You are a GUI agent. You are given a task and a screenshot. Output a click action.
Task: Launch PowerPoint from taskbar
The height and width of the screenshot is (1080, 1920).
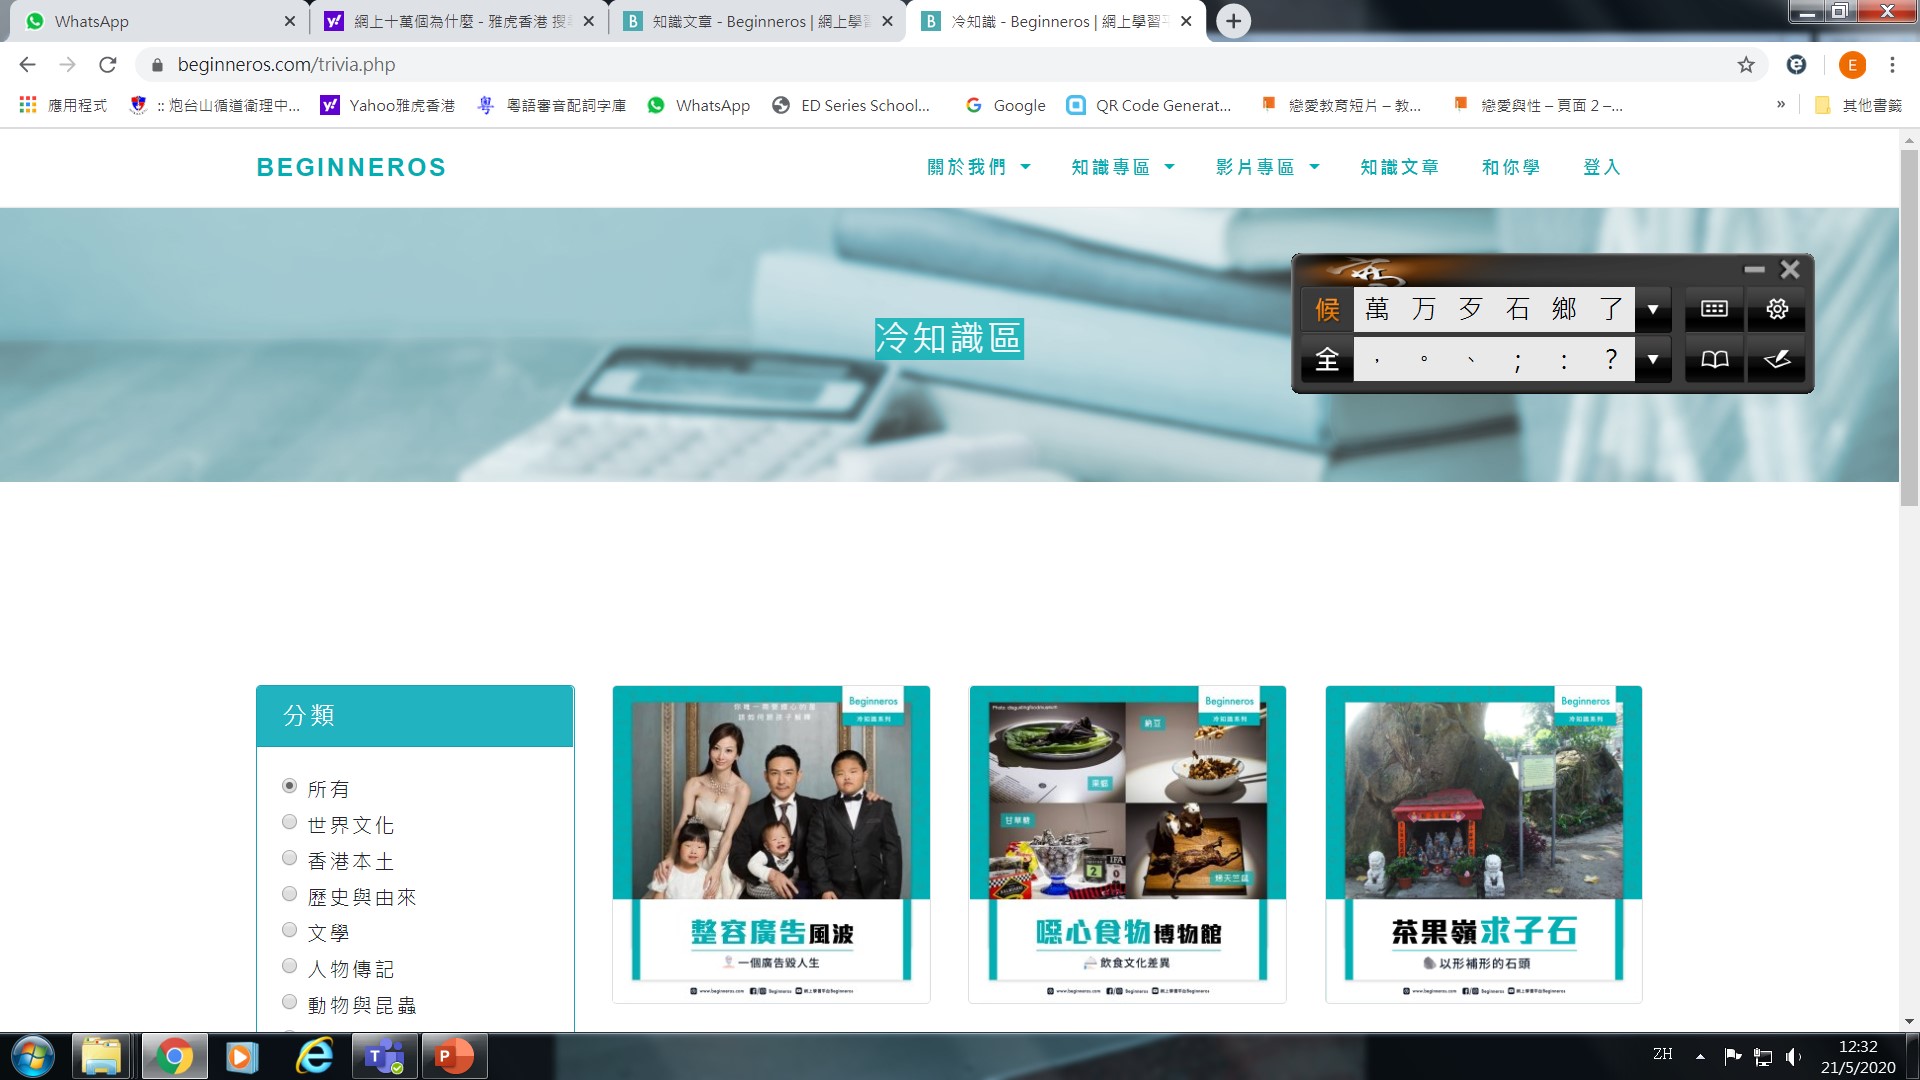453,1057
